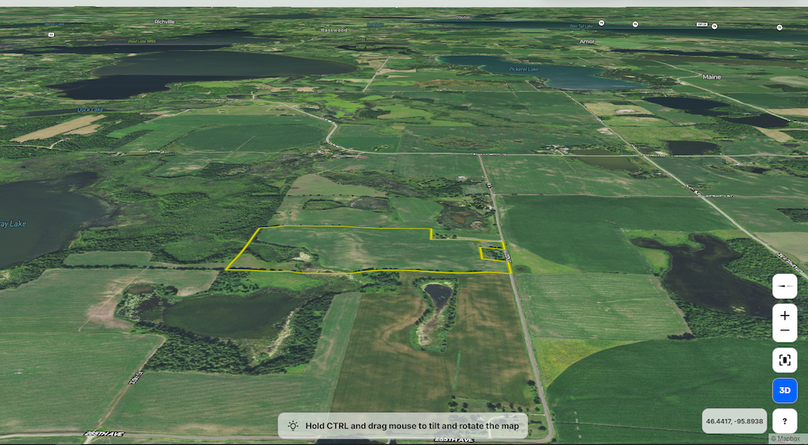808x445 pixels.
Task: Toggle the 3D view button
Action: pyautogui.click(x=785, y=390)
